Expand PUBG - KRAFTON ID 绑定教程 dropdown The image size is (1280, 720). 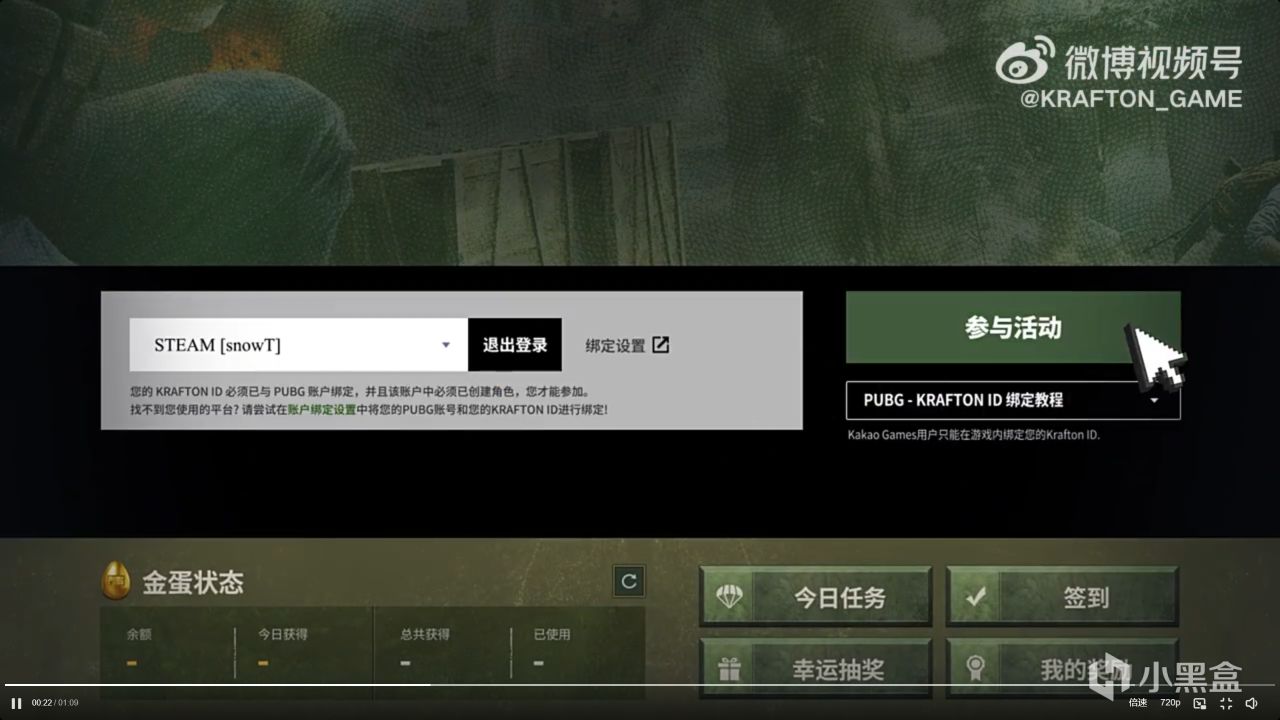pyautogui.click(x=1013, y=400)
